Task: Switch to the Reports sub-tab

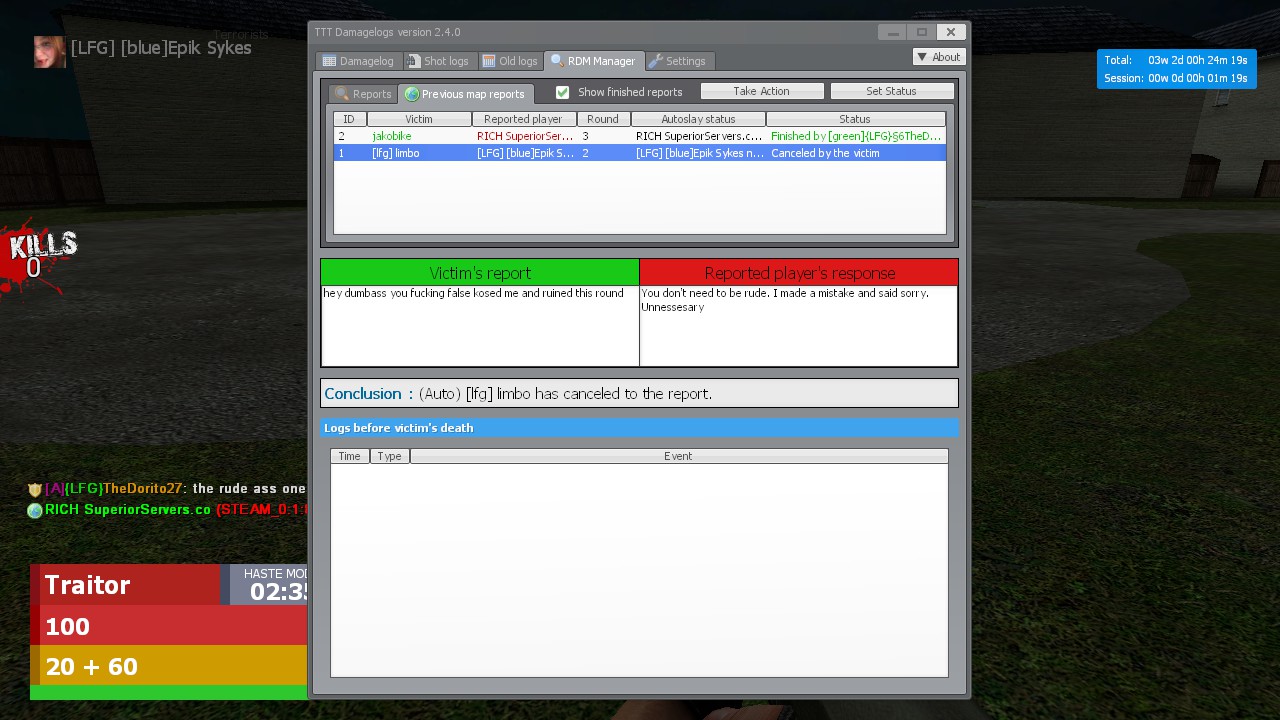Action: [364, 94]
